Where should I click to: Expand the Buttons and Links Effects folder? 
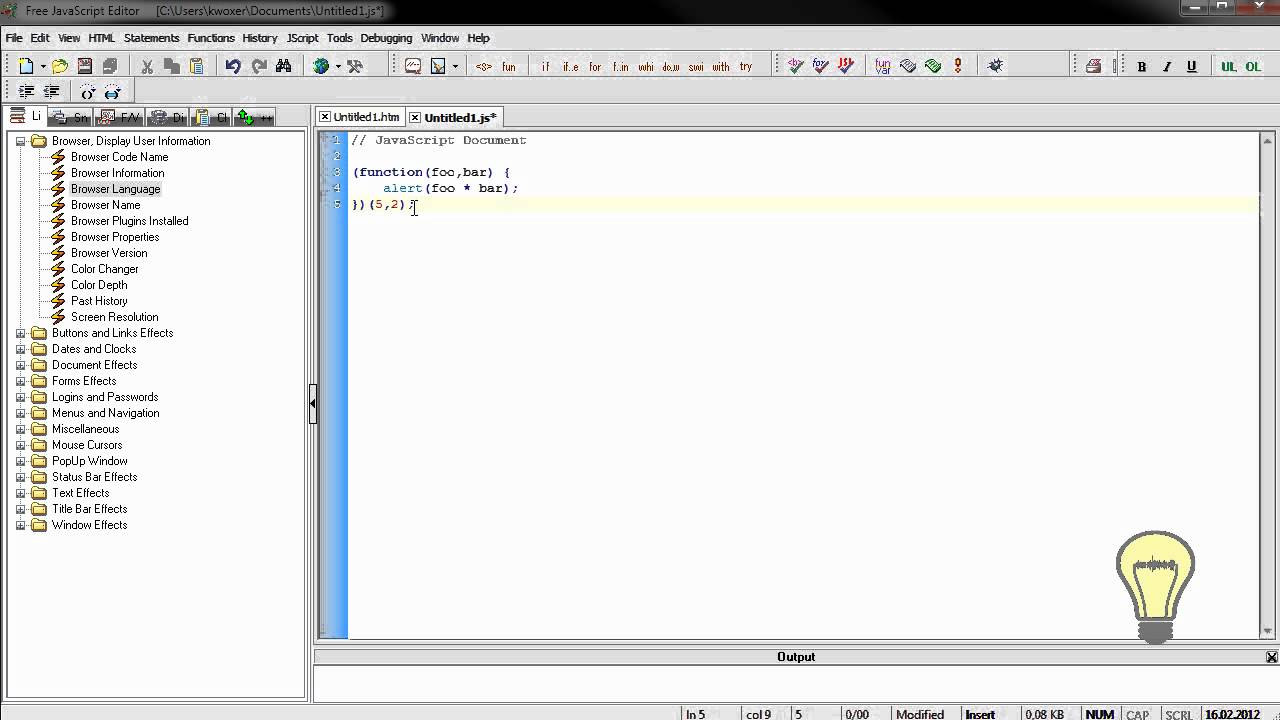[20, 333]
